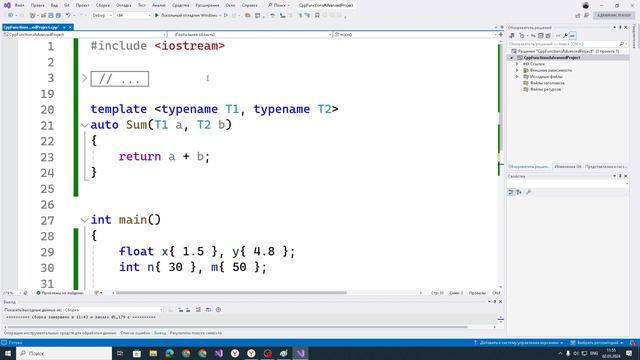Viewport: 640px width, 360px height.
Task: Click Add to Source Control in status bar
Action: tap(518, 343)
